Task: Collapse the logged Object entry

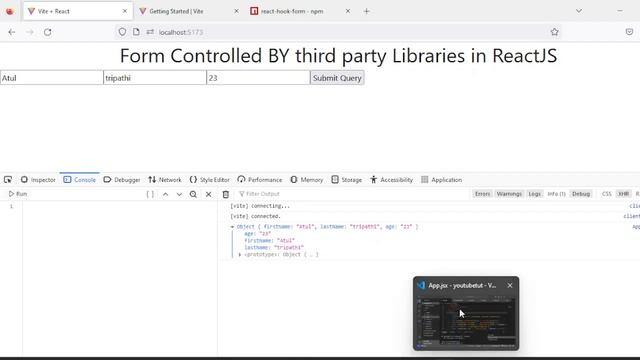Action: click(232, 227)
